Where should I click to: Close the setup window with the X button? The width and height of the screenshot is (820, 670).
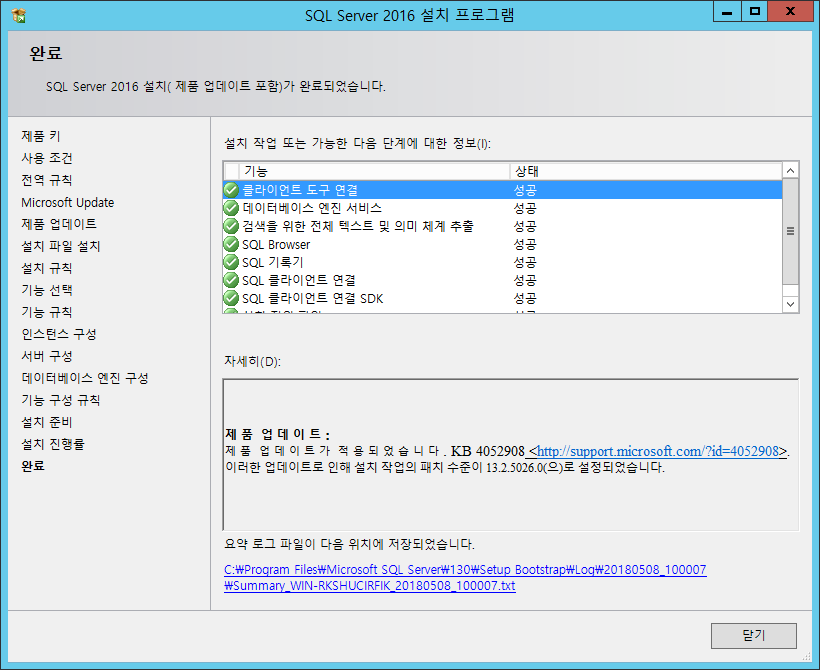pyautogui.click(x=790, y=12)
